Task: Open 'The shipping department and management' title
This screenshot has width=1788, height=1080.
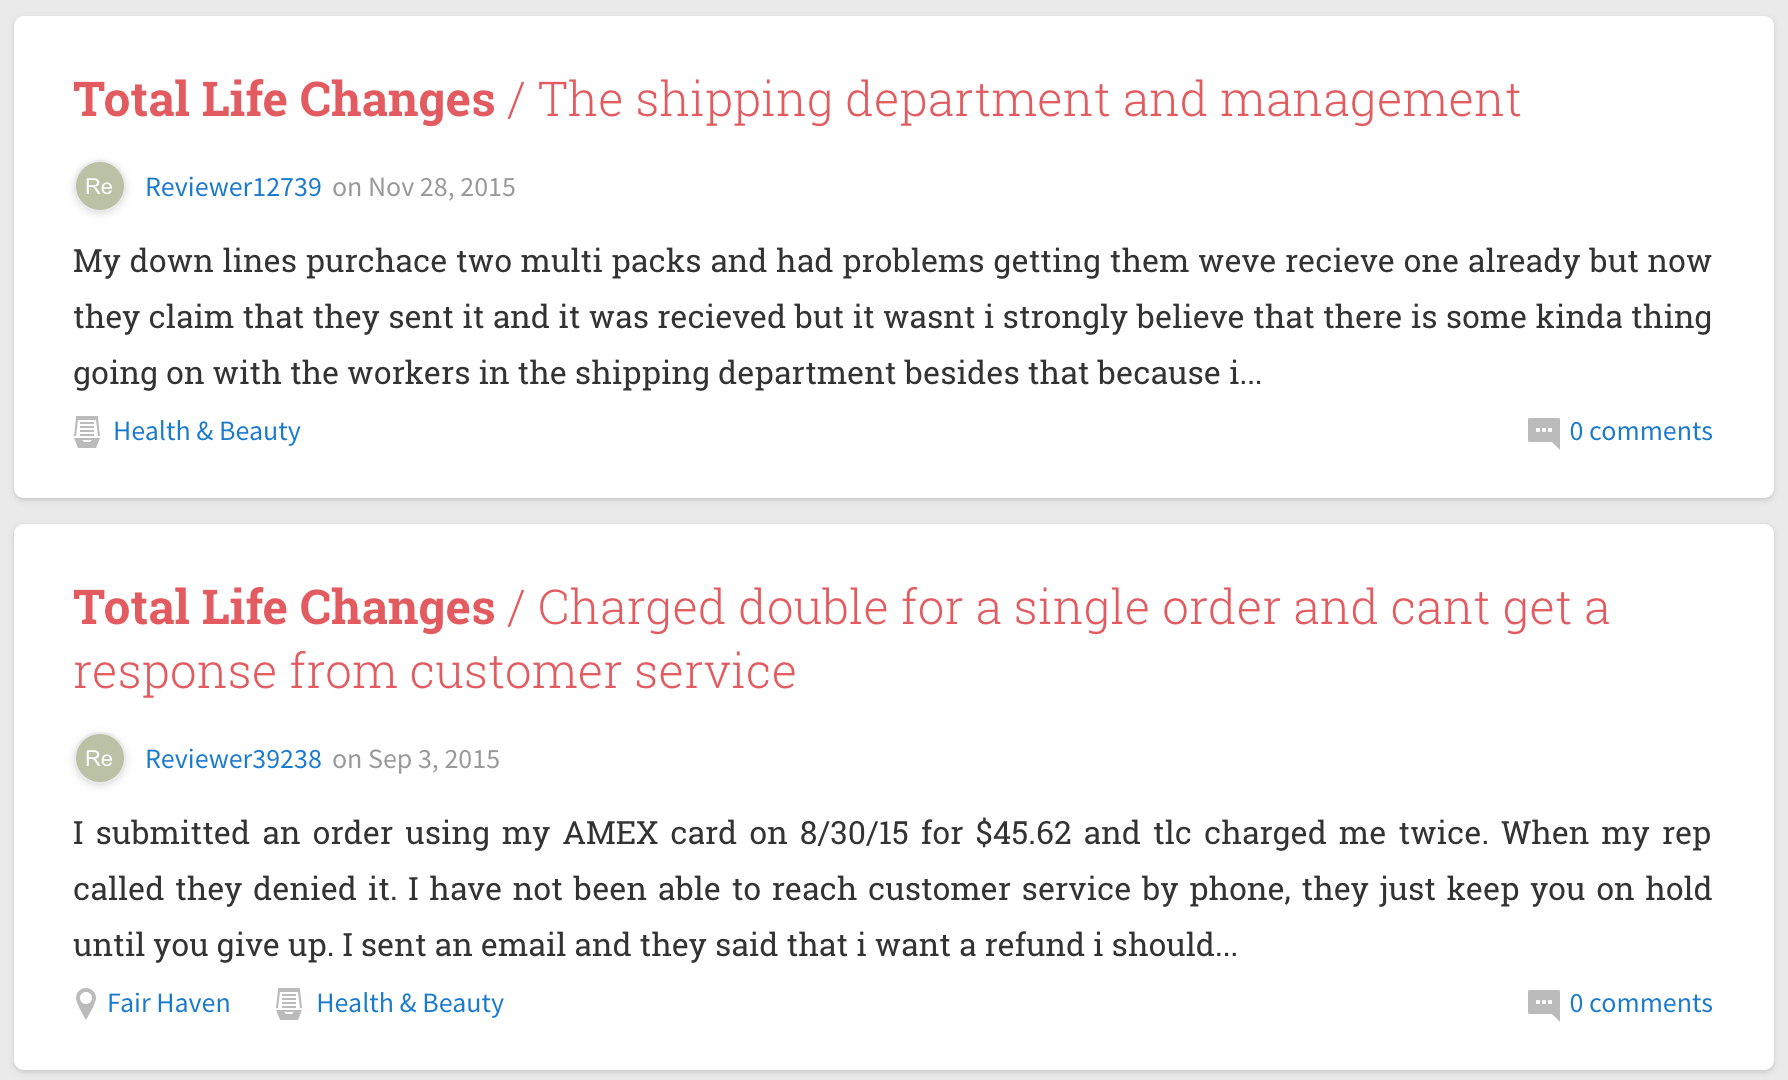Action: 1029,100
